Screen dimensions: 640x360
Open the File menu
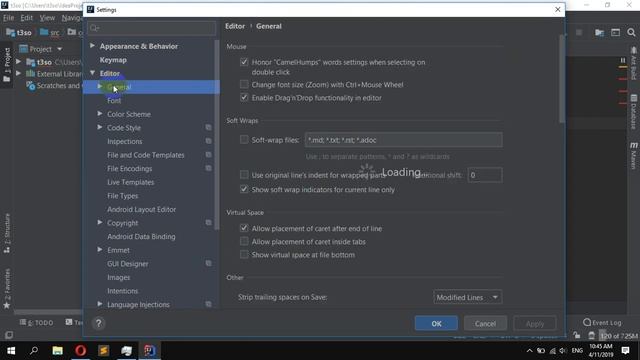coord(9,18)
